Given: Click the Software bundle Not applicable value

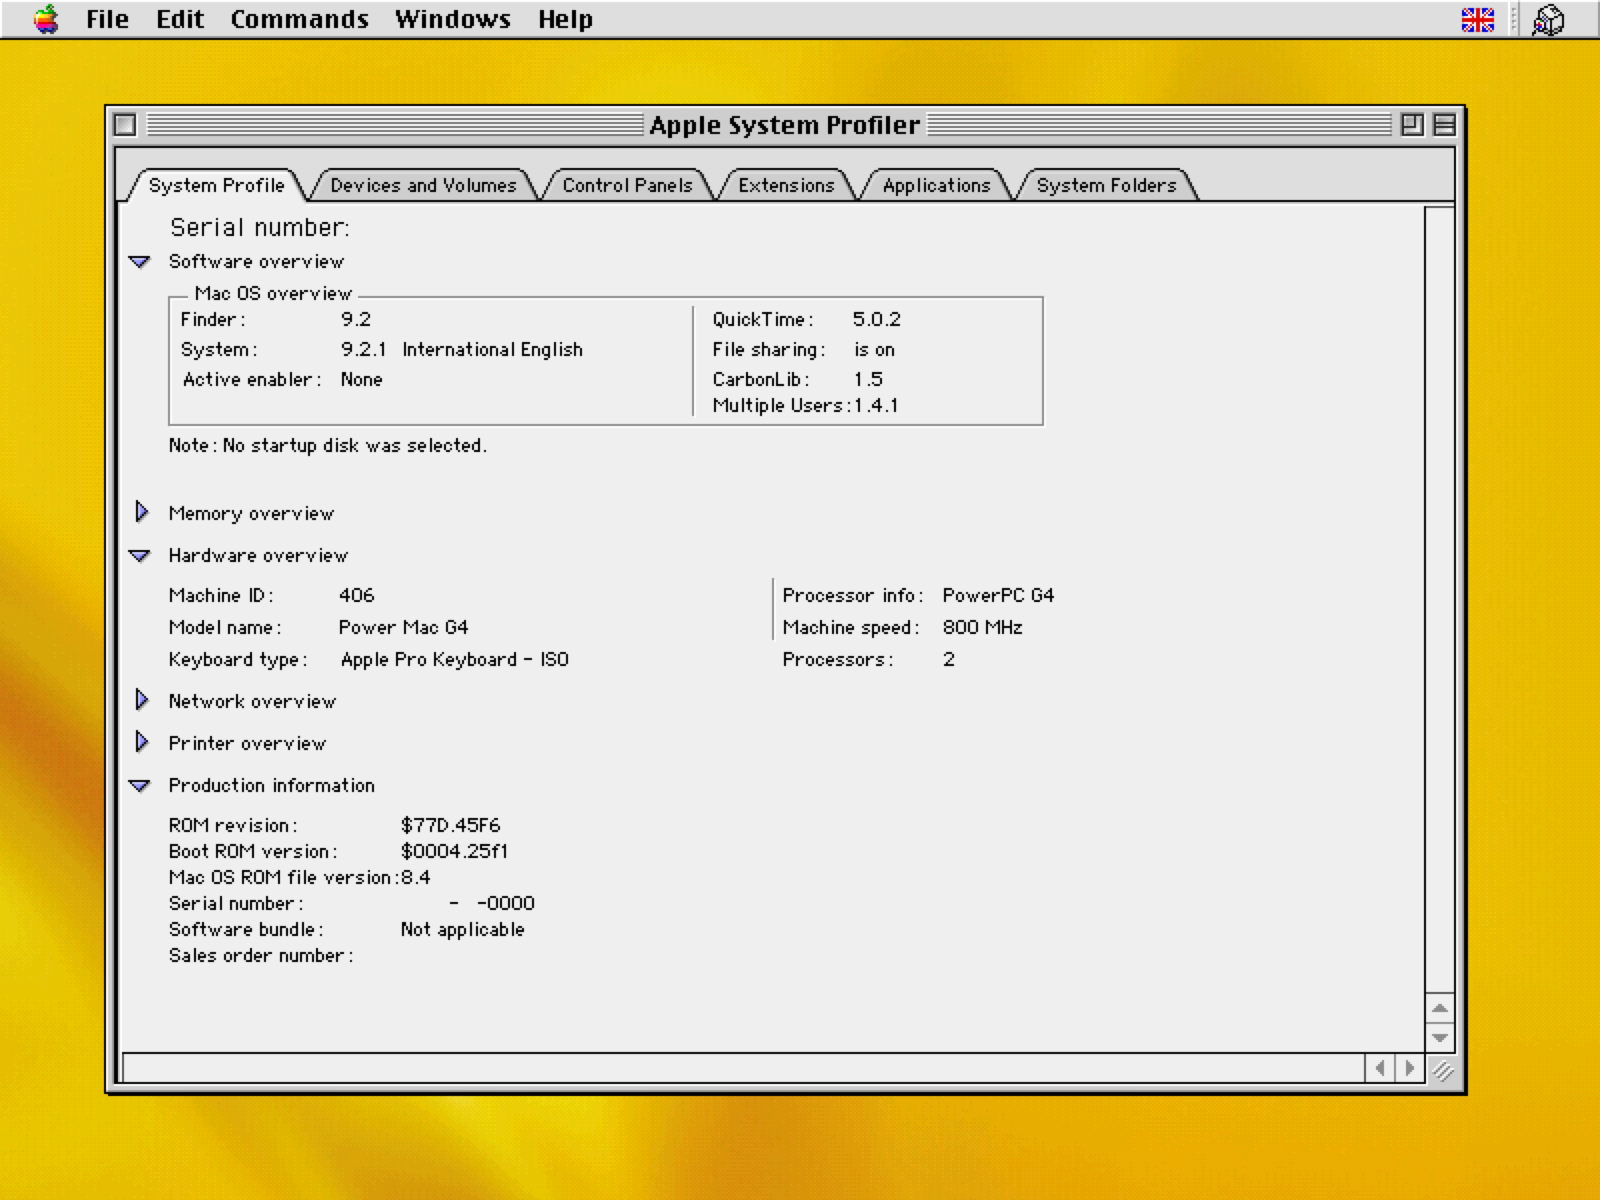Looking at the screenshot, I should (x=462, y=929).
